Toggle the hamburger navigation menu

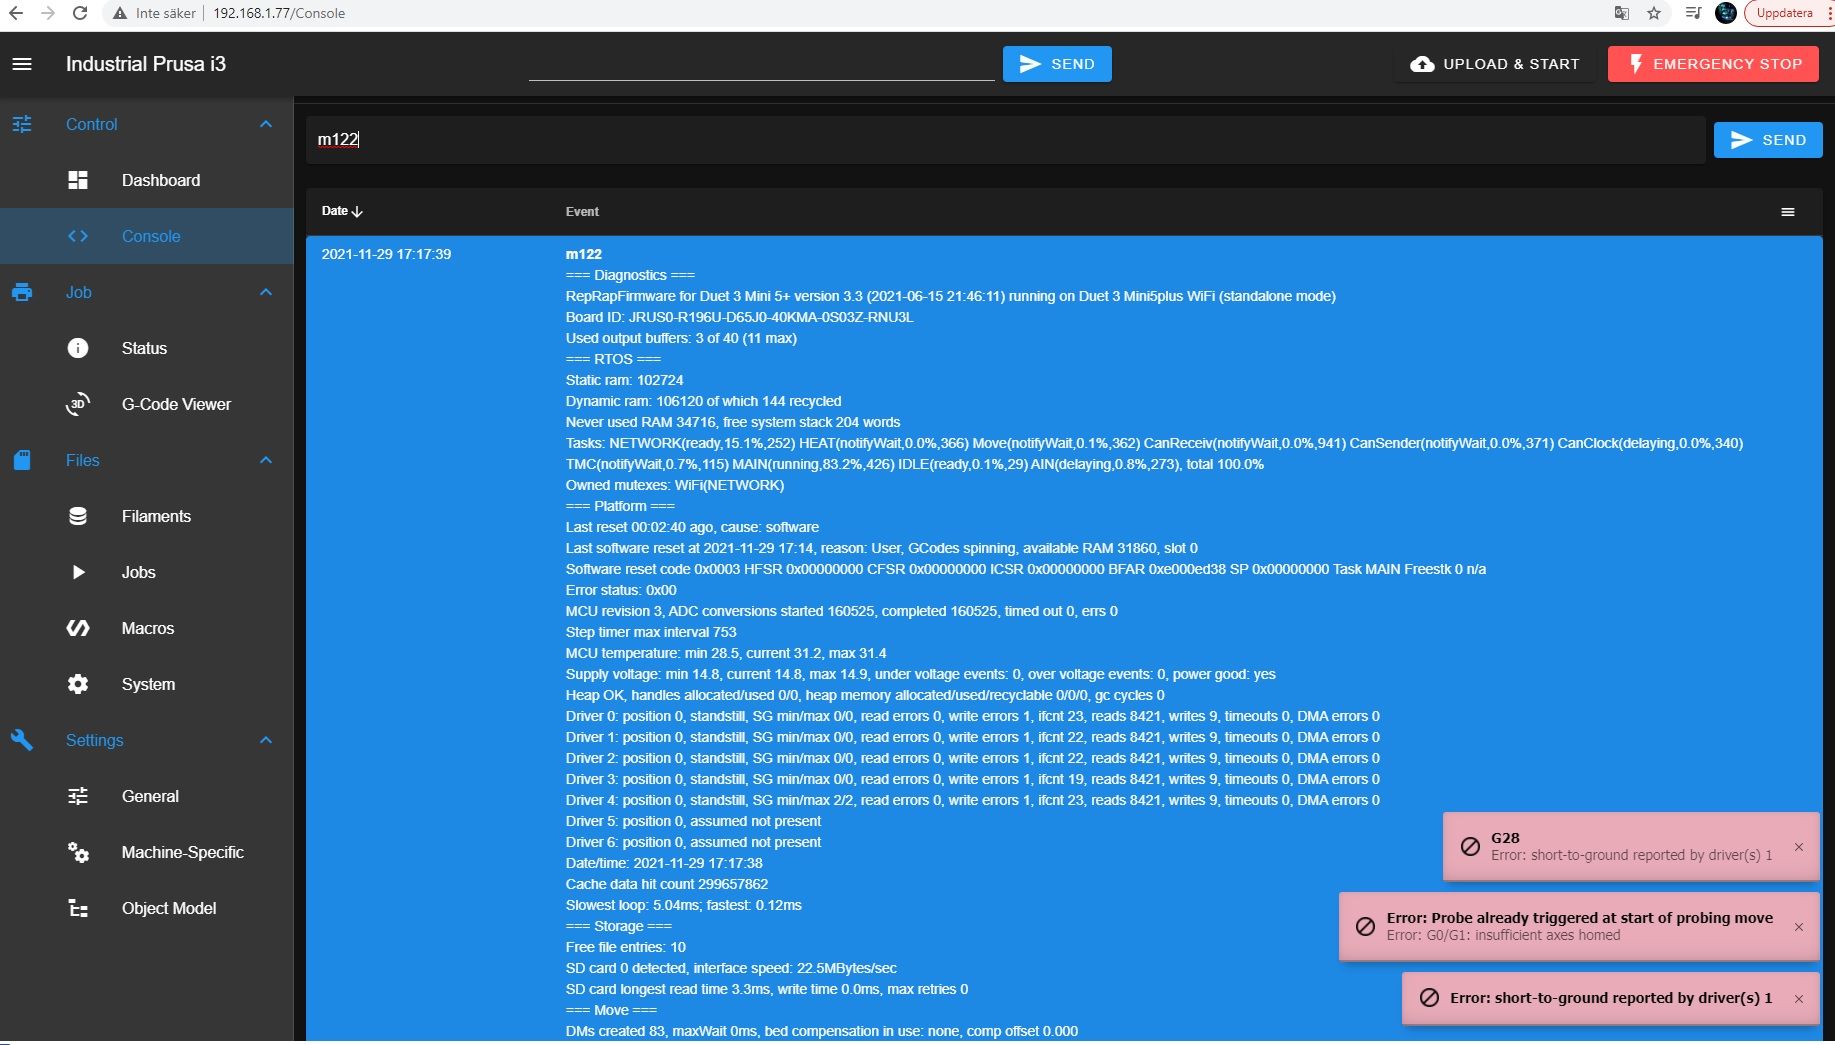[22, 64]
